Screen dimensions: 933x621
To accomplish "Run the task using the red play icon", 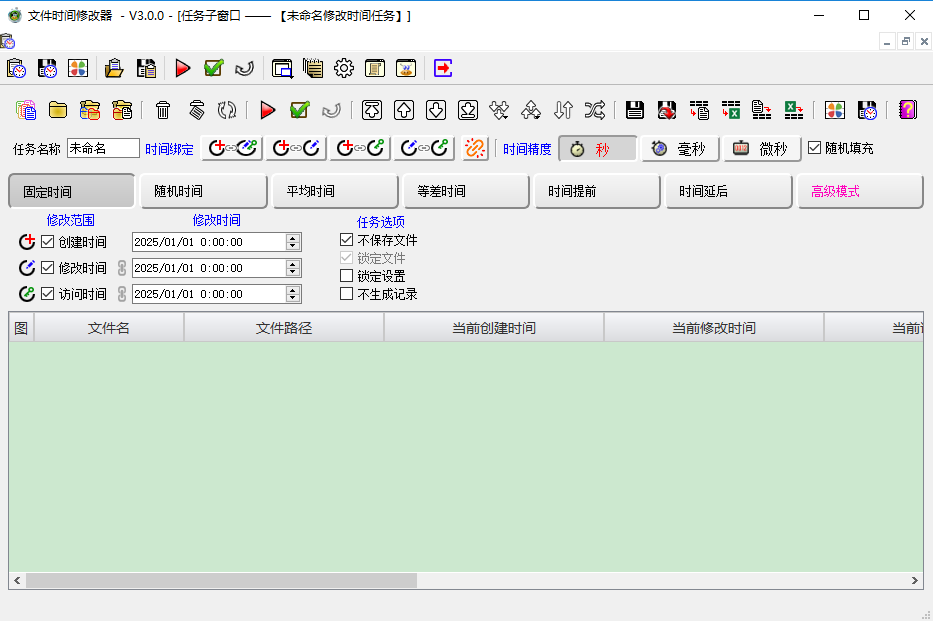I will click(x=182, y=68).
